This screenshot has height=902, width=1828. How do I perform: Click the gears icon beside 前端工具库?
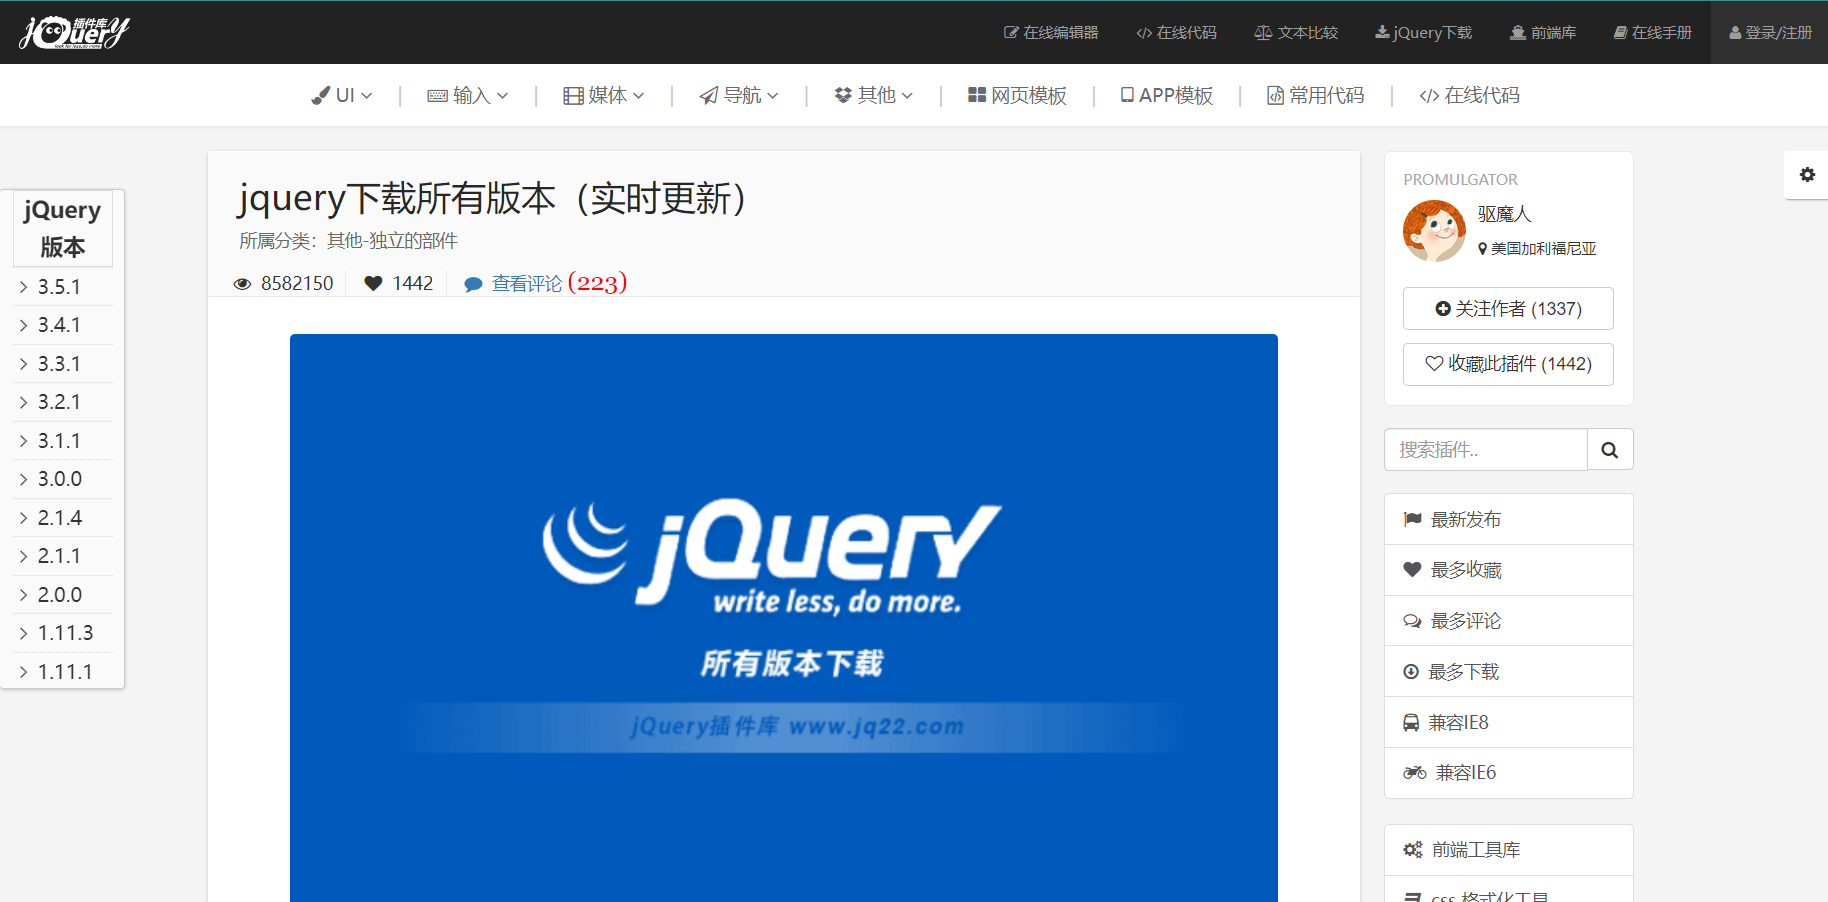click(1413, 850)
